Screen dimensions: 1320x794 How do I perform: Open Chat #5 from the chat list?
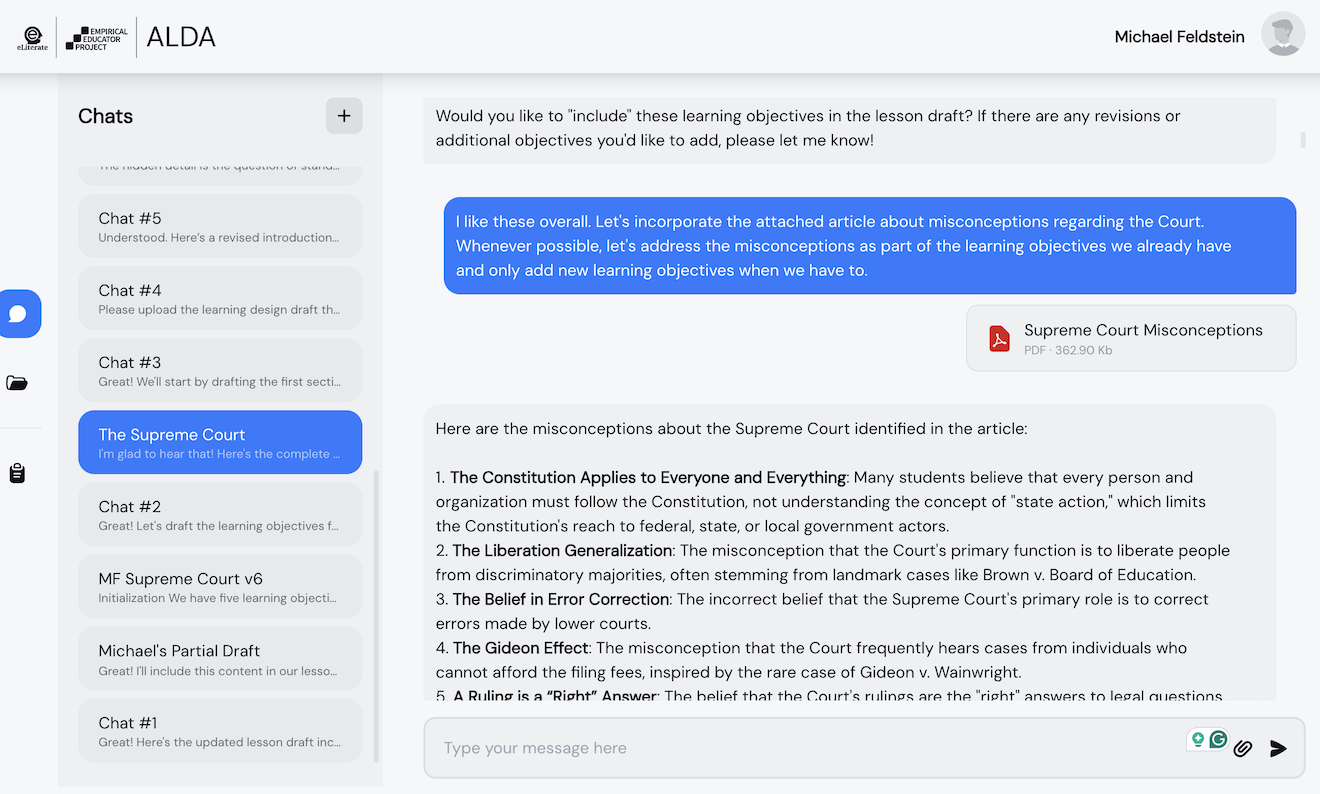tap(220, 225)
